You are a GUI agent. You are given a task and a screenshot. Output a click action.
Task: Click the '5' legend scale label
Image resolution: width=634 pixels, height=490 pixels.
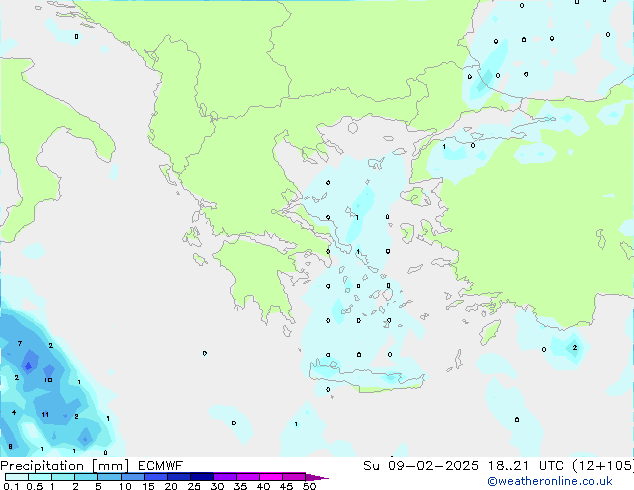(x=98, y=486)
